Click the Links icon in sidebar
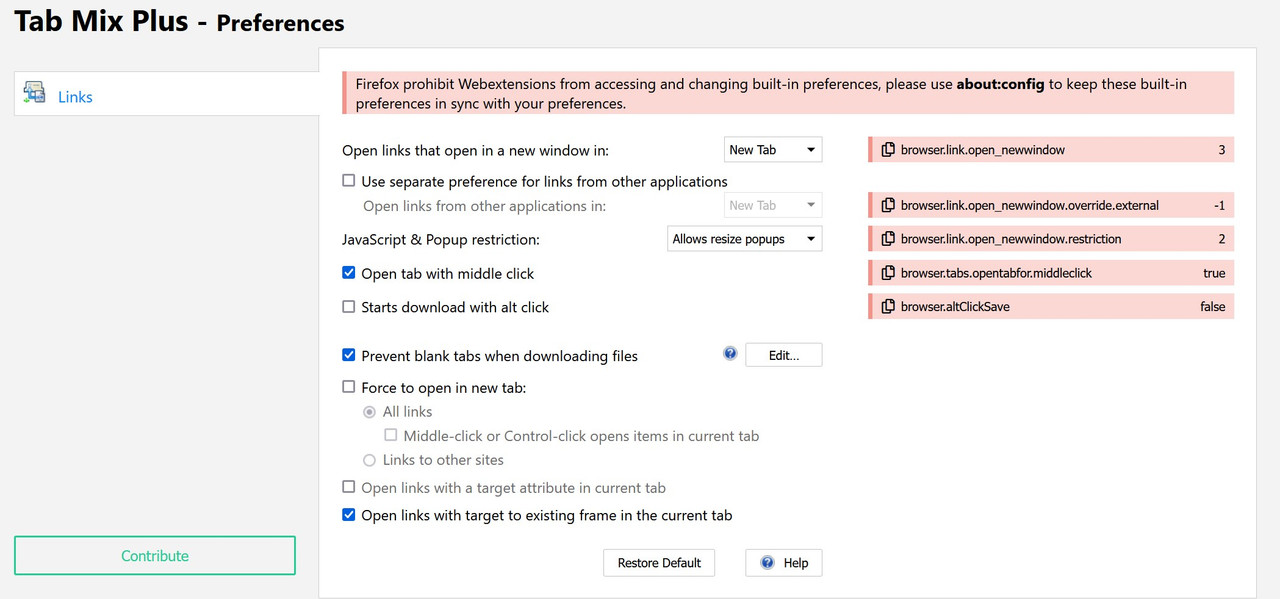 [35, 94]
